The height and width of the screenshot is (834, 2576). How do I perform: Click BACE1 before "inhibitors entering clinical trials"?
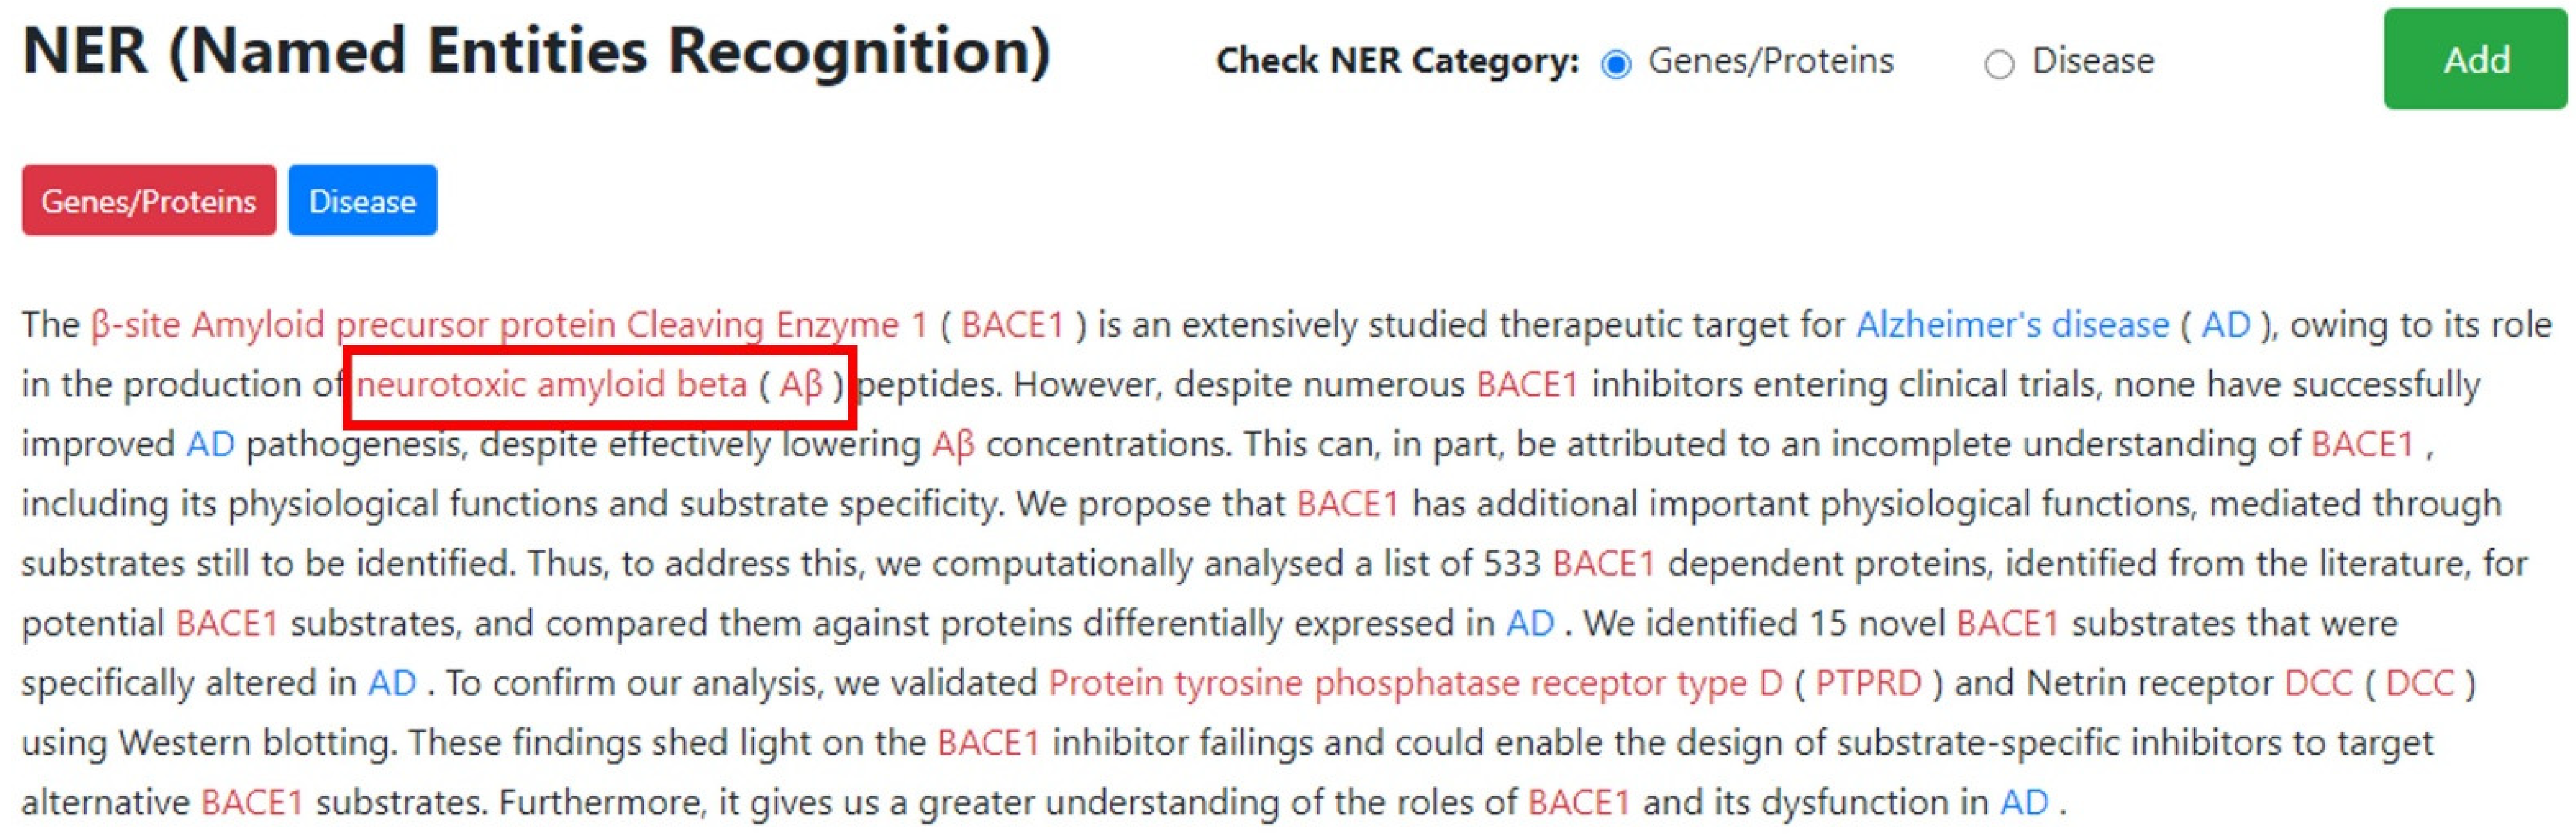tap(1527, 385)
